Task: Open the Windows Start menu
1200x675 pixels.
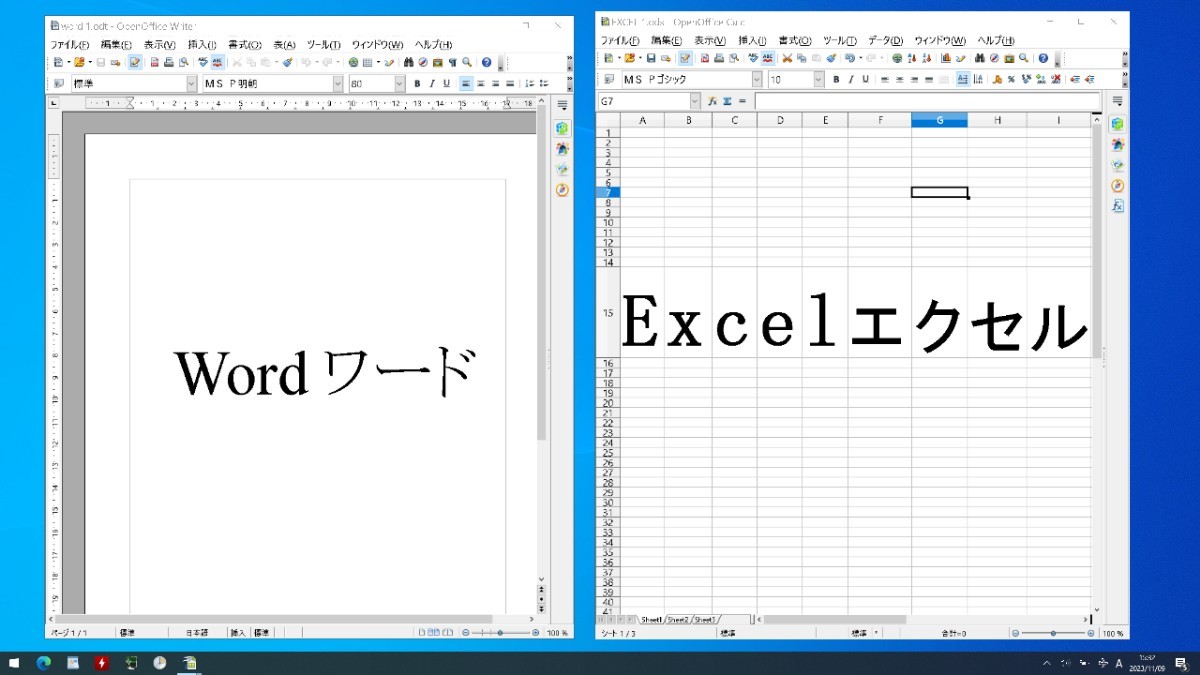Action: click(x=14, y=663)
